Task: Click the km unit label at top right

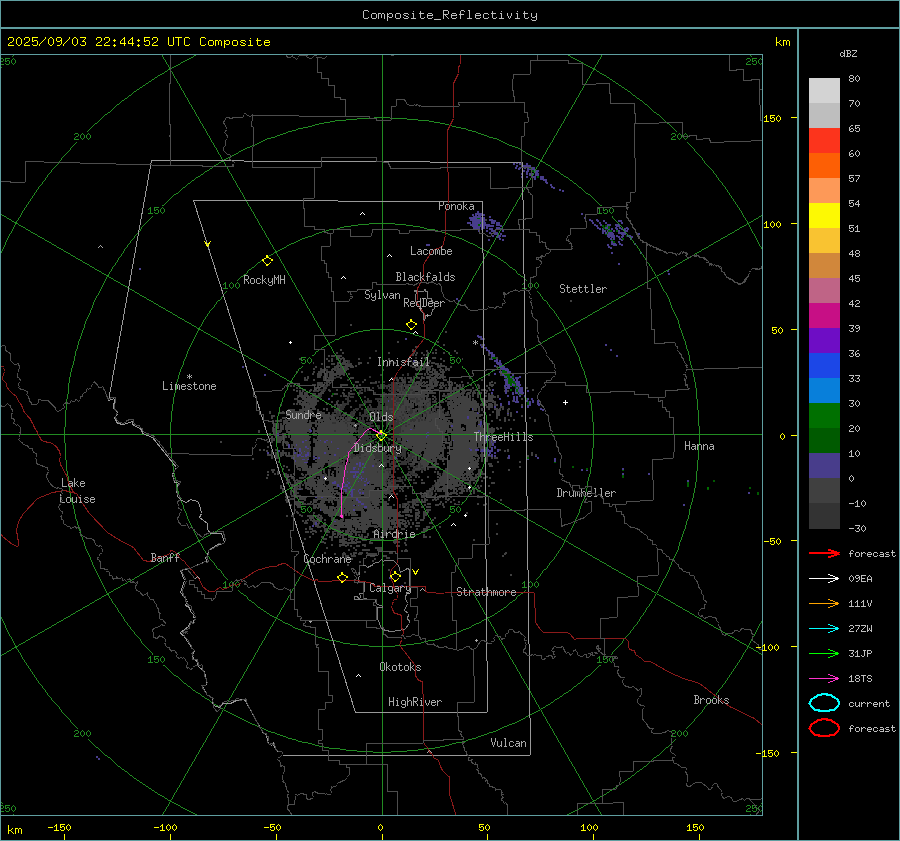Action: tap(782, 42)
